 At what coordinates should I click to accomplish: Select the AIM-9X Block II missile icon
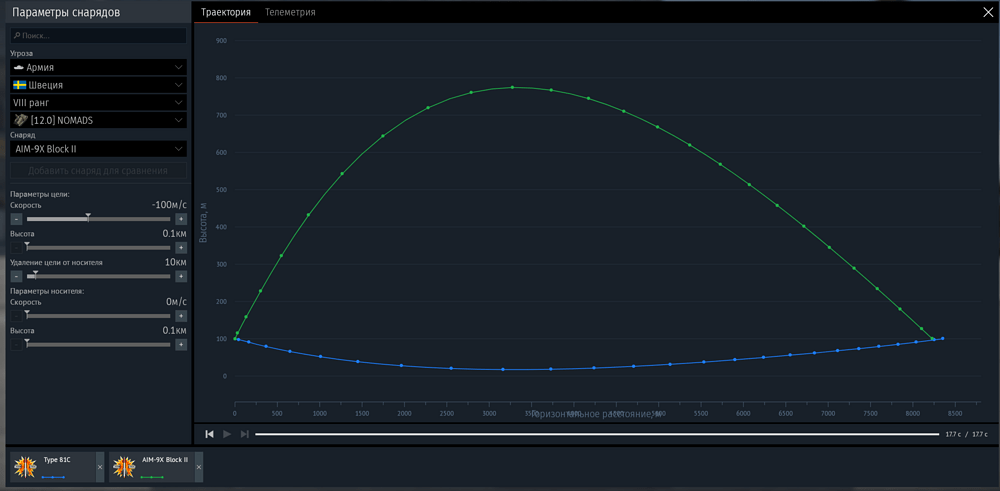[x=124, y=467]
